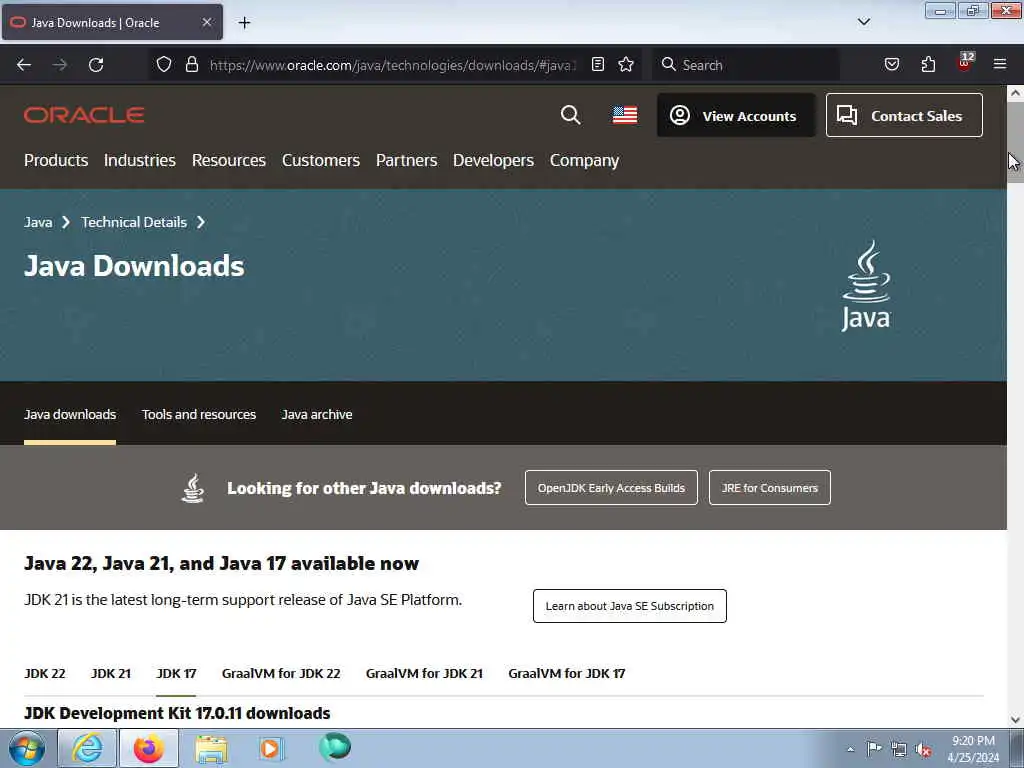The height and width of the screenshot is (768, 1024).
Task: Switch to Java archive tab
Action: pyautogui.click(x=317, y=414)
